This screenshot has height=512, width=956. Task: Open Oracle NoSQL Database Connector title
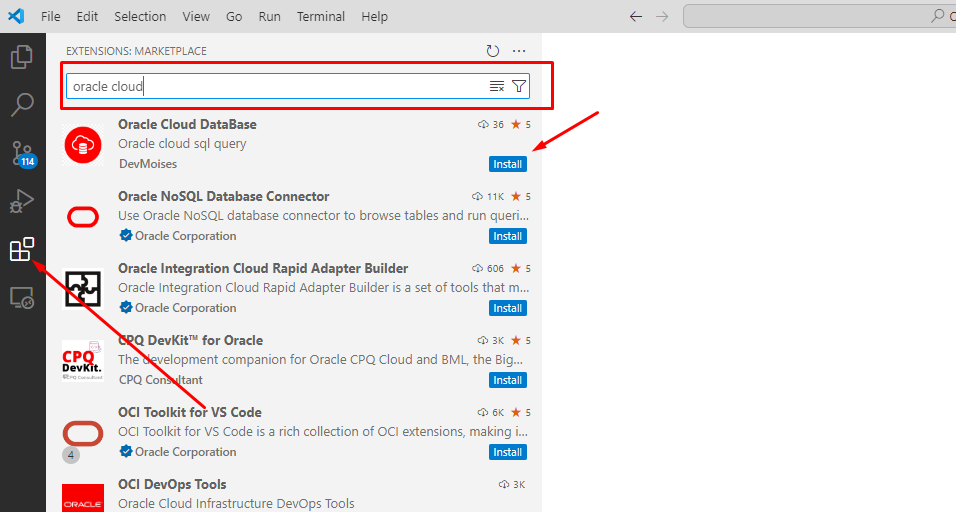(x=224, y=196)
